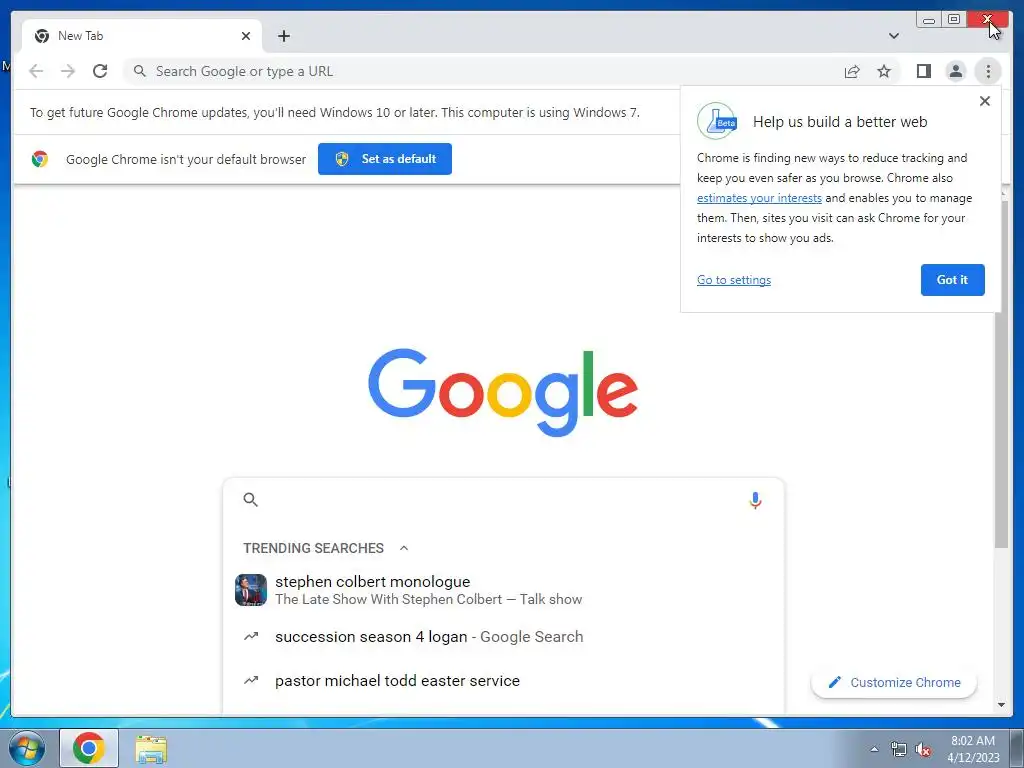Click the address bar search icon

tap(139, 71)
